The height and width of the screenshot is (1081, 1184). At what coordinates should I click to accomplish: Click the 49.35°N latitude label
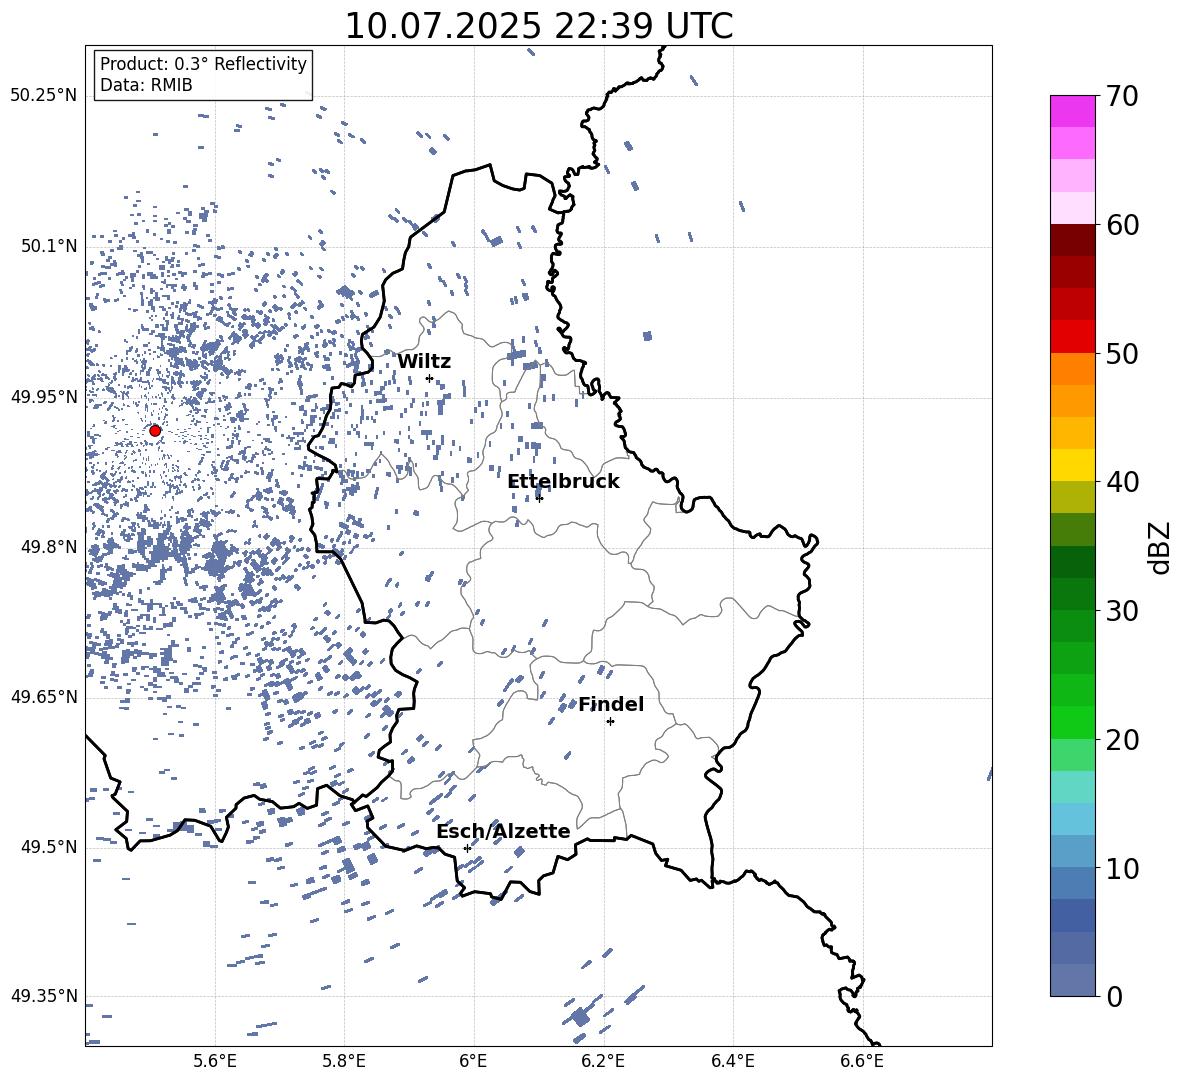(x=44, y=996)
